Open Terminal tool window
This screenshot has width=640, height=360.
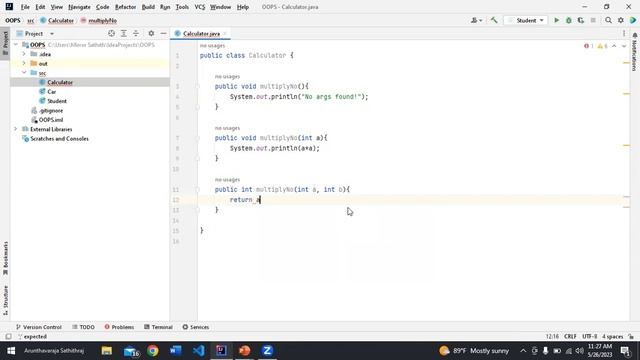click(158, 327)
